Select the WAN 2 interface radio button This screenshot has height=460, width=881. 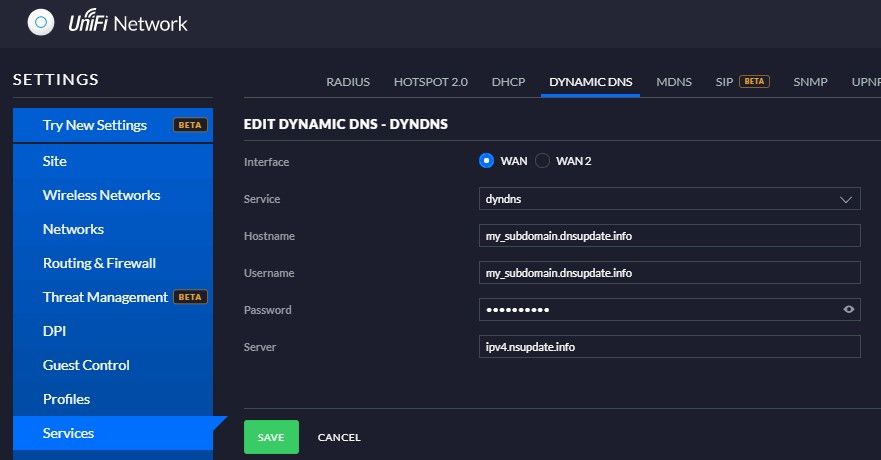[x=543, y=161]
